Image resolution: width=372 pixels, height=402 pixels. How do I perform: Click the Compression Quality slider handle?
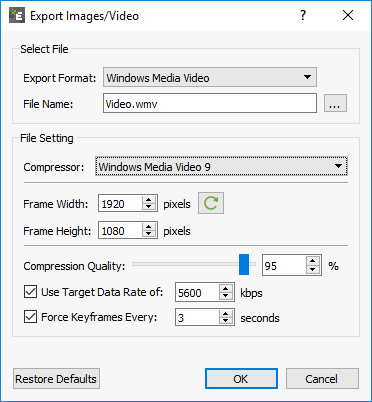tap(244, 264)
